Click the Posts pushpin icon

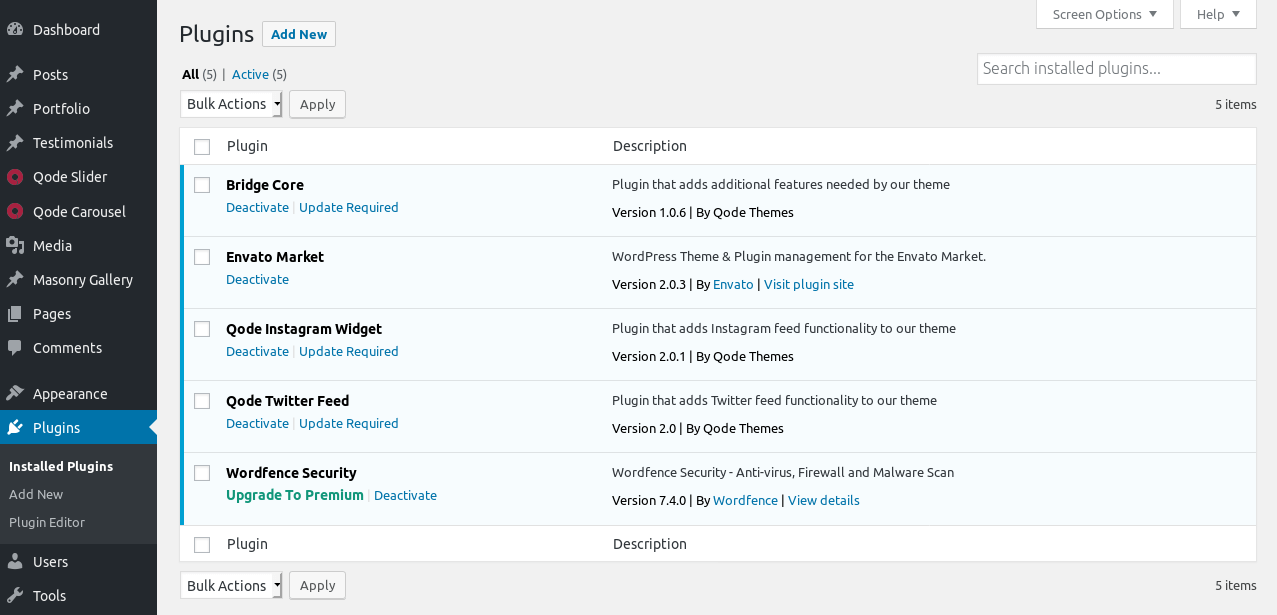tap(15, 75)
